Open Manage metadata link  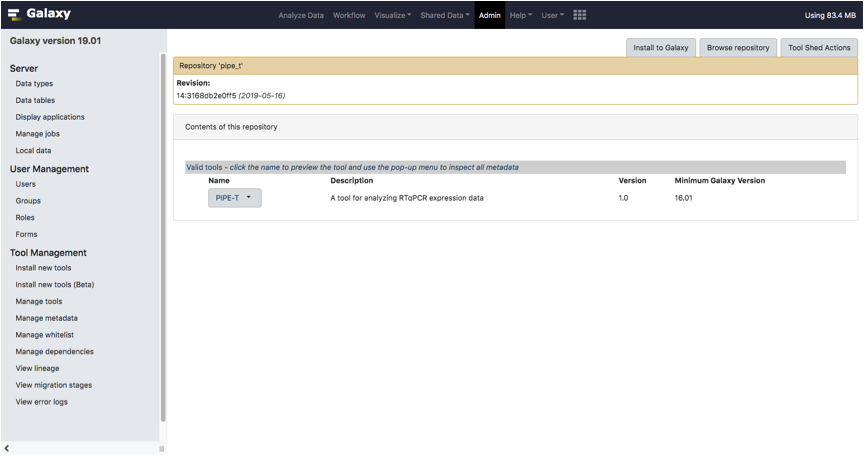(x=46, y=318)
